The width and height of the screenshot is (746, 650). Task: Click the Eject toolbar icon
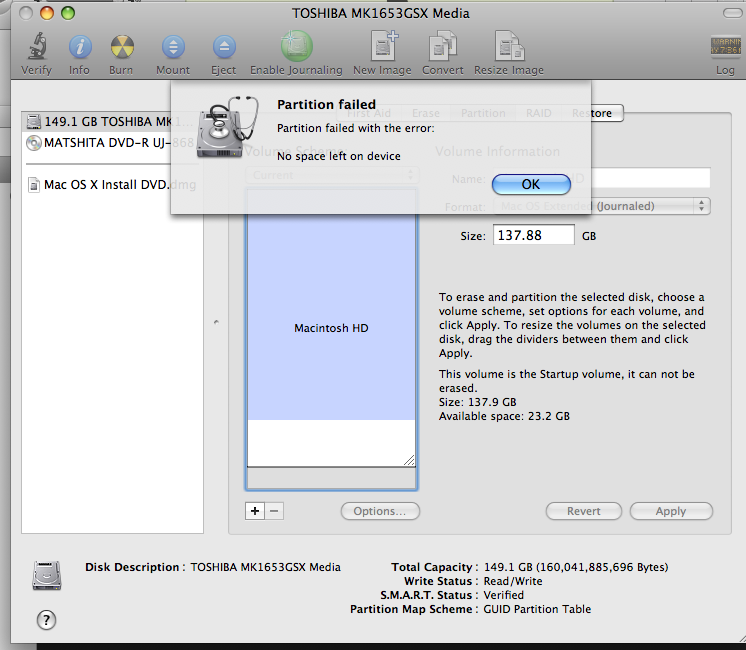click(x=224, y=47)
